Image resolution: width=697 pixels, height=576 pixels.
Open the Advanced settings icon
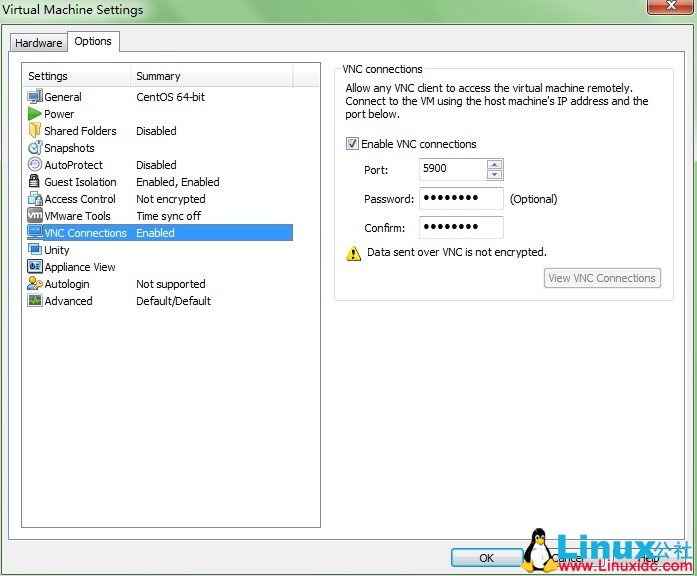point(35,301)
